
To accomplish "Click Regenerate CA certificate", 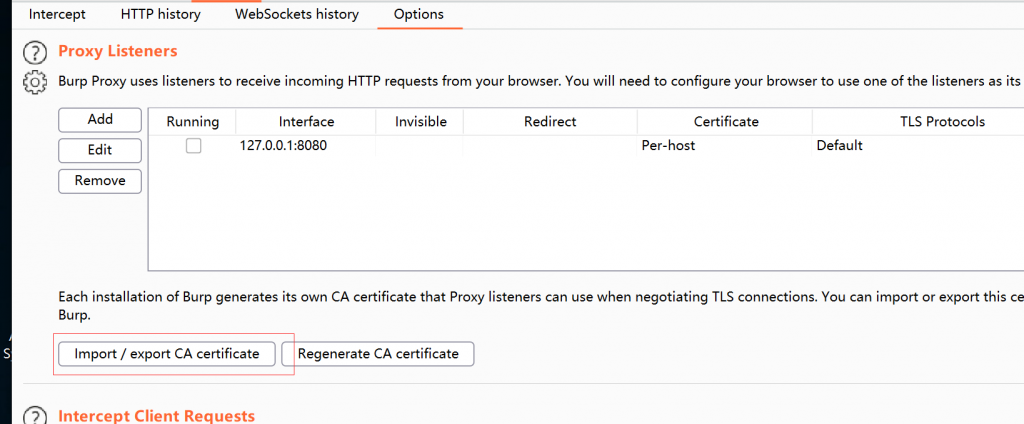I will coord(378,354).
